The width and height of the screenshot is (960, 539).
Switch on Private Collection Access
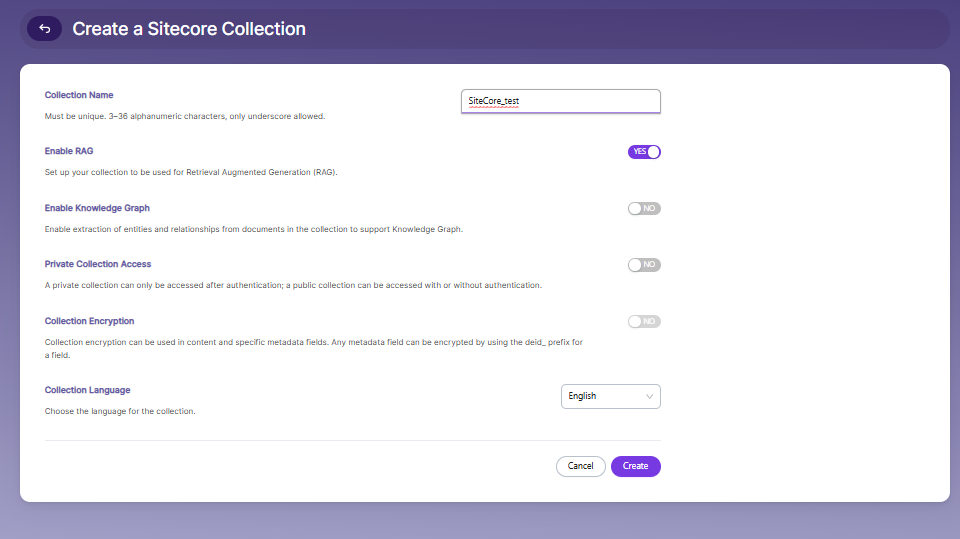point(644,265)
